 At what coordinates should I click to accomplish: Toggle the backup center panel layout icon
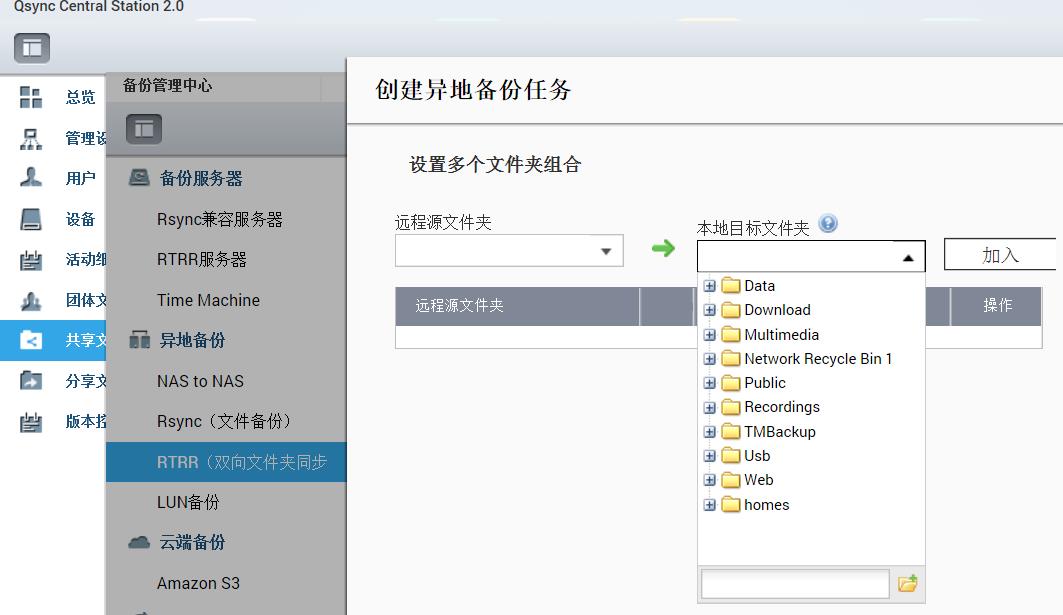(144, 128)
